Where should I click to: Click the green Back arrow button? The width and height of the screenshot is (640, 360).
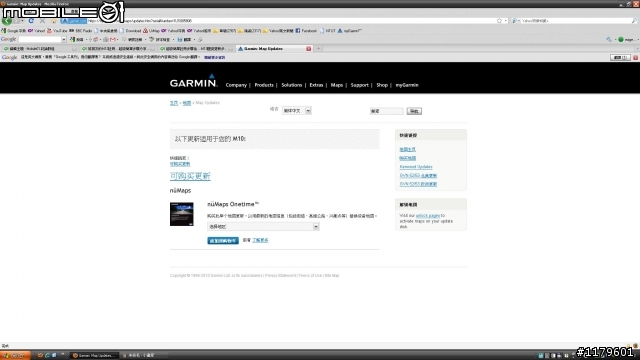[7, 20]
